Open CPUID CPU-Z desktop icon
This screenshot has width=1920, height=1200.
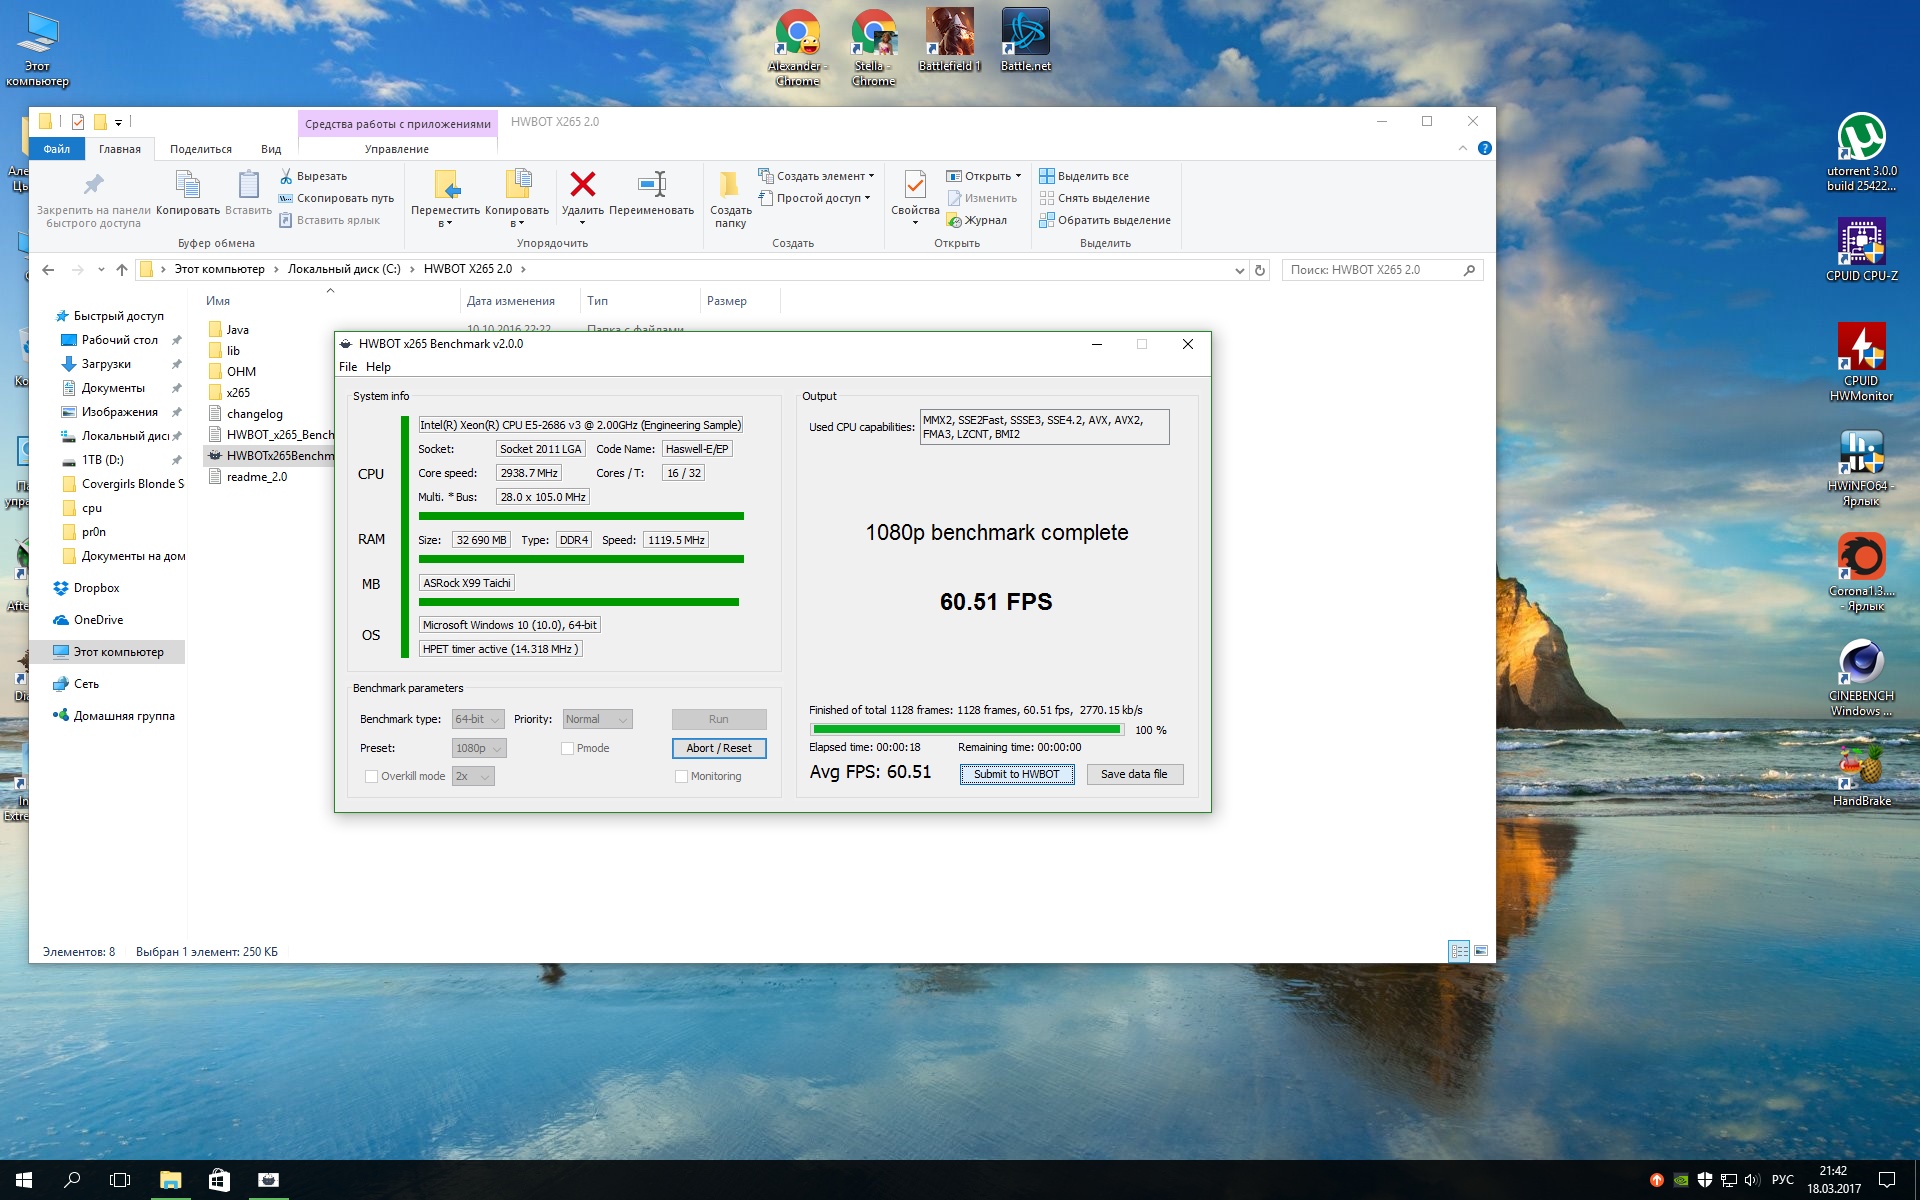1861,250
